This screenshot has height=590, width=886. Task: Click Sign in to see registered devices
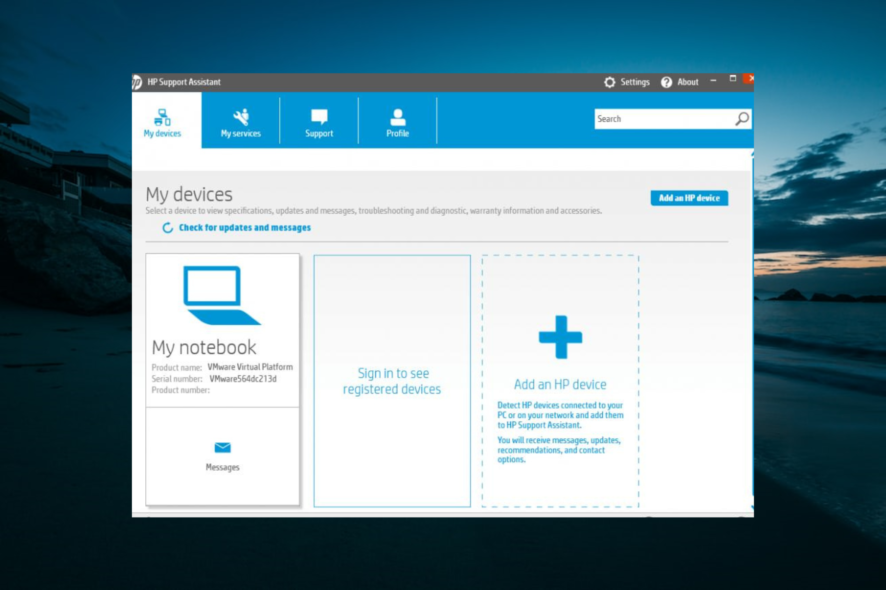tap(392, 381)
